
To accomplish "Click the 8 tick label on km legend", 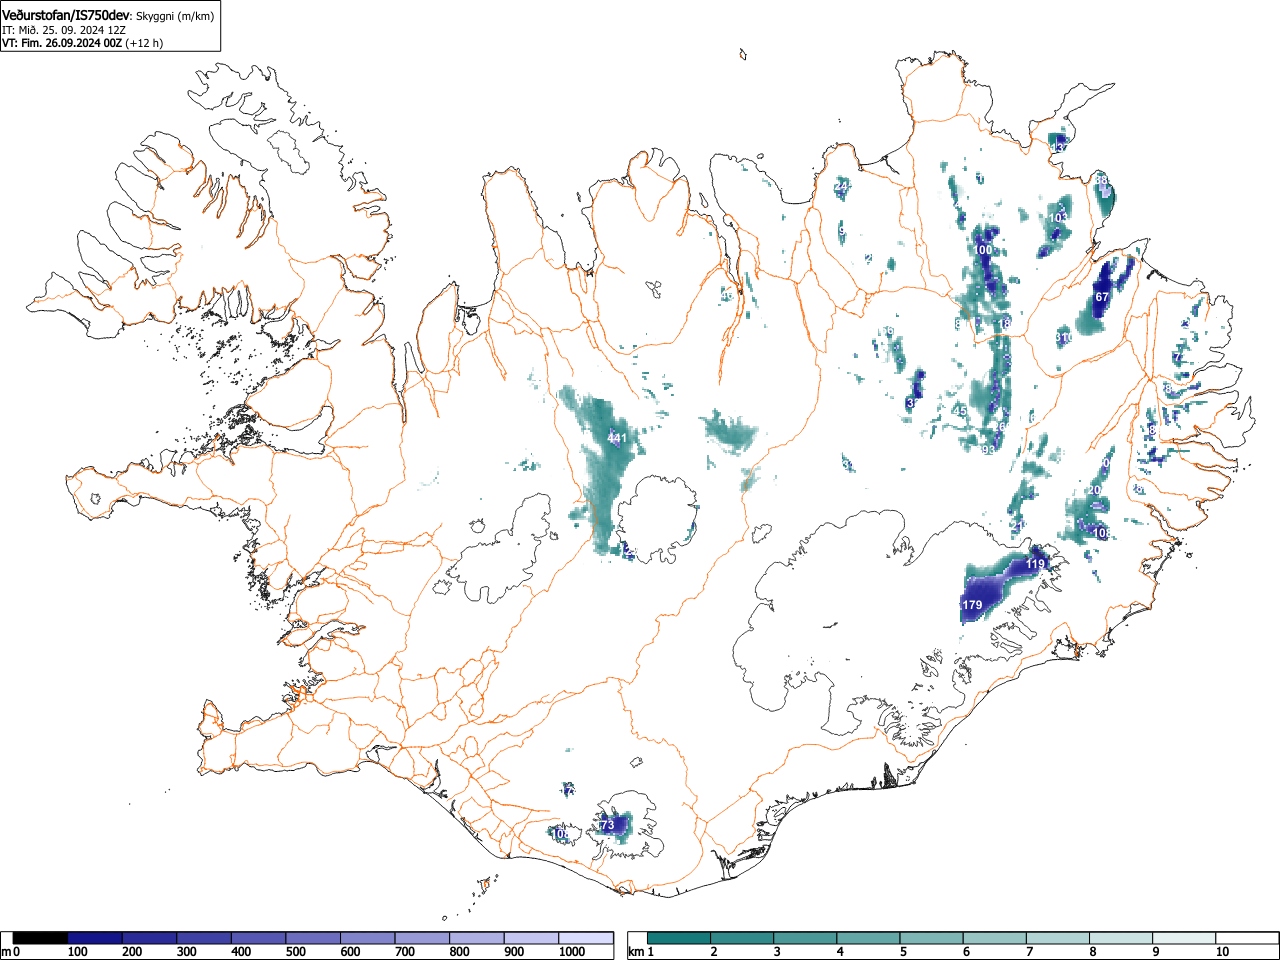I will coord(1093,952).
